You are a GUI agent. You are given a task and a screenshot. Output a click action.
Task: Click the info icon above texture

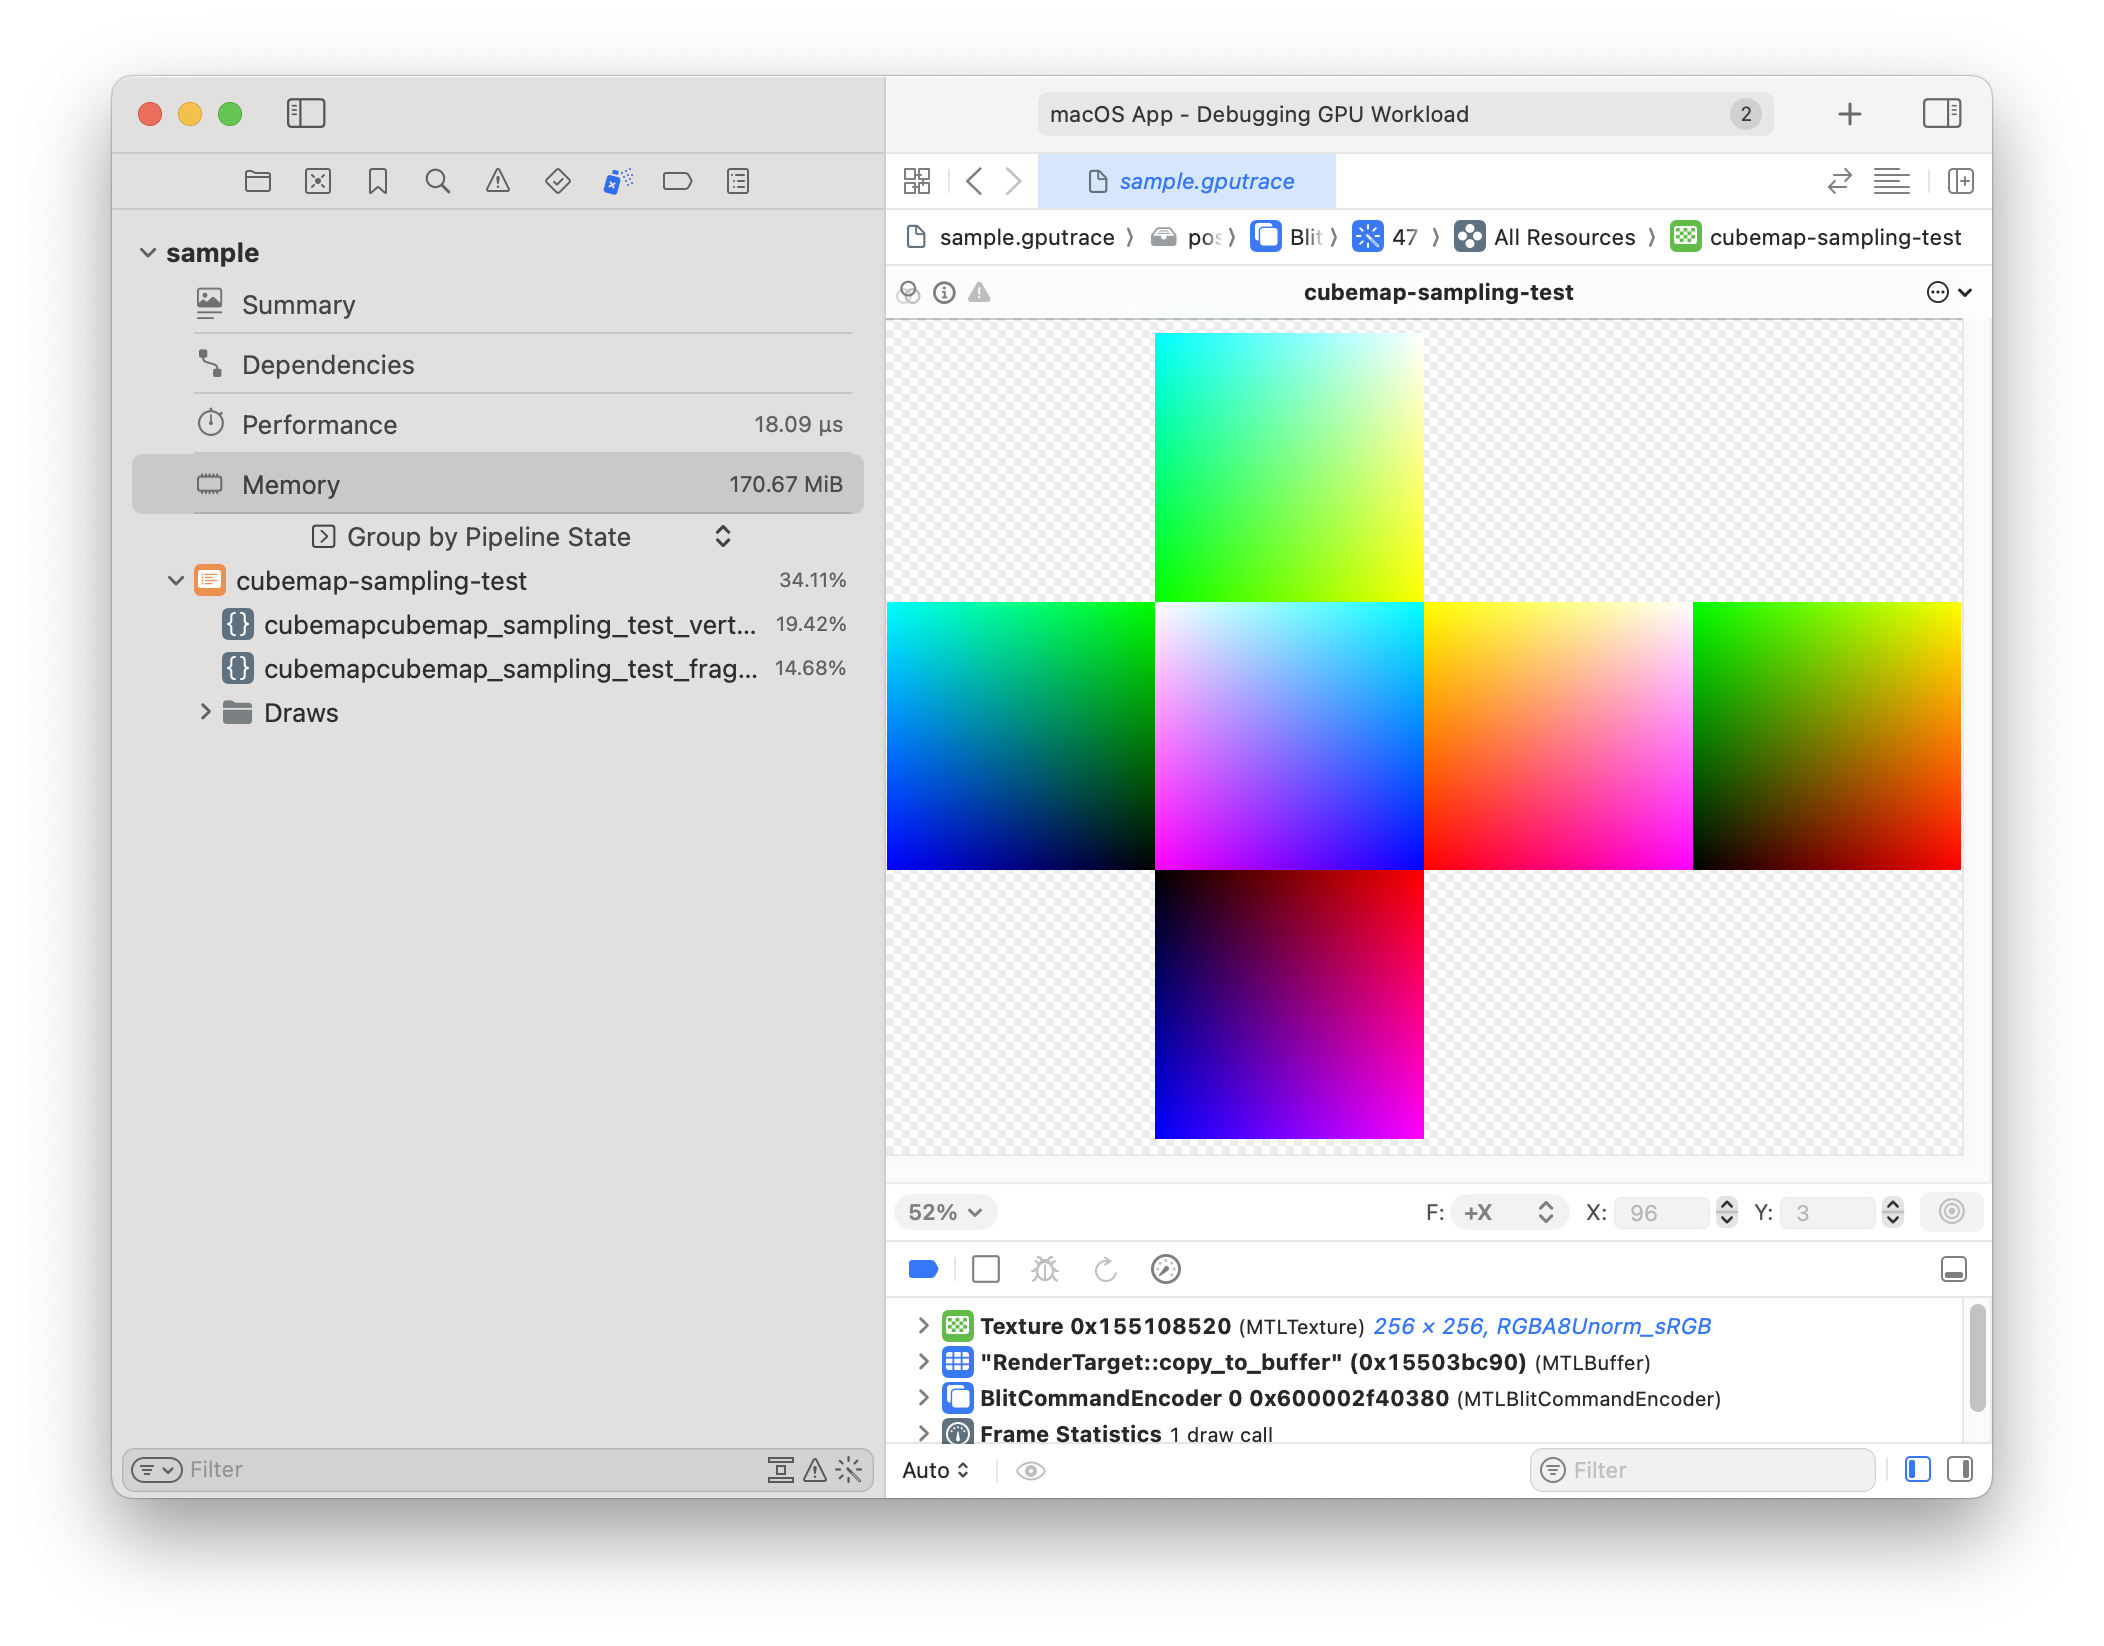(x=944, y=292)
